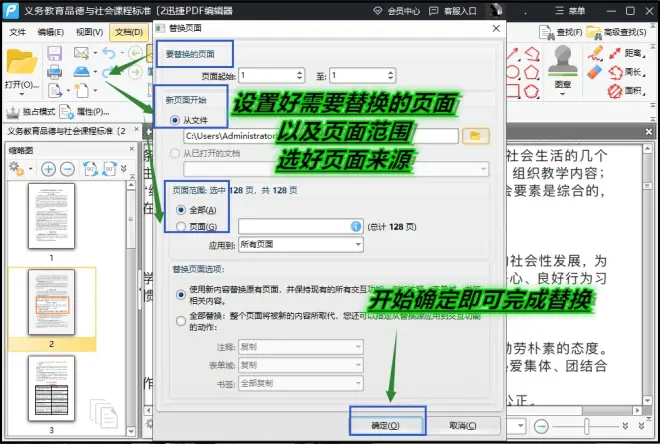The width and height of the screenshot is (660, 444).
Task: Click the new blank document icon
Action: click(x=82, y=90)
